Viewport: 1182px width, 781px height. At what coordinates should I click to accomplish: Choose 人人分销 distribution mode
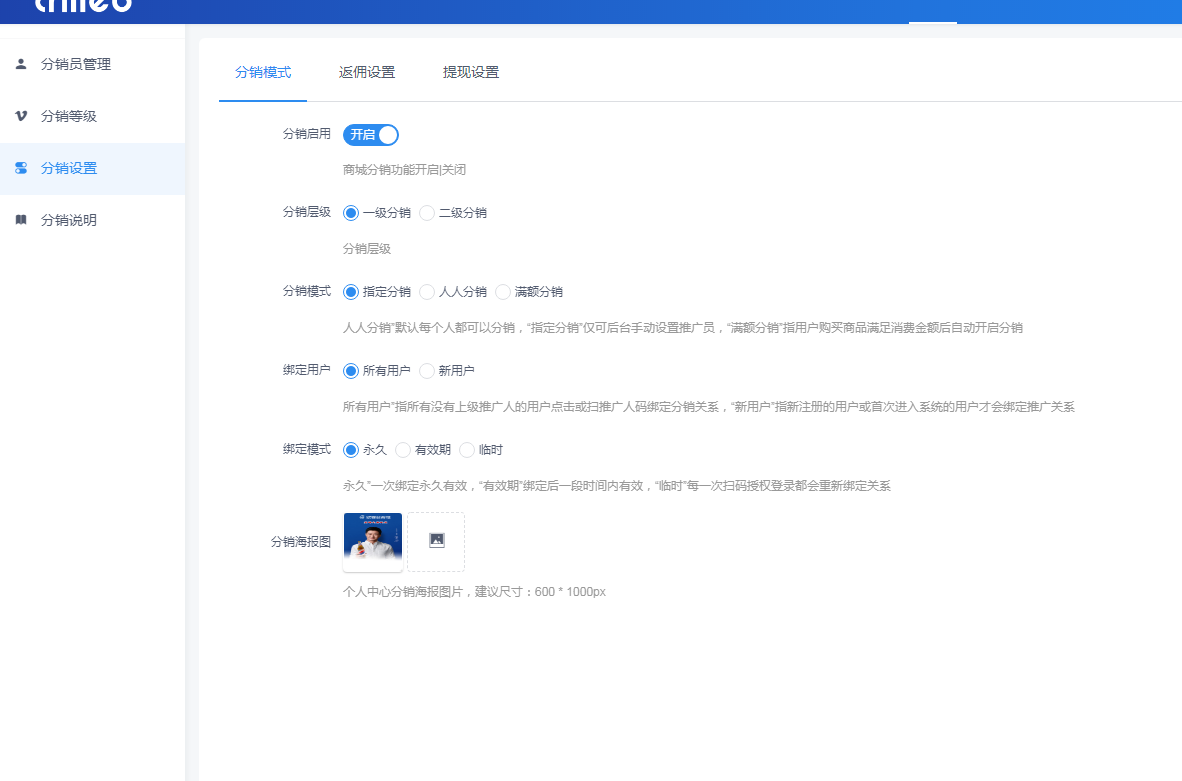[427, 292]
